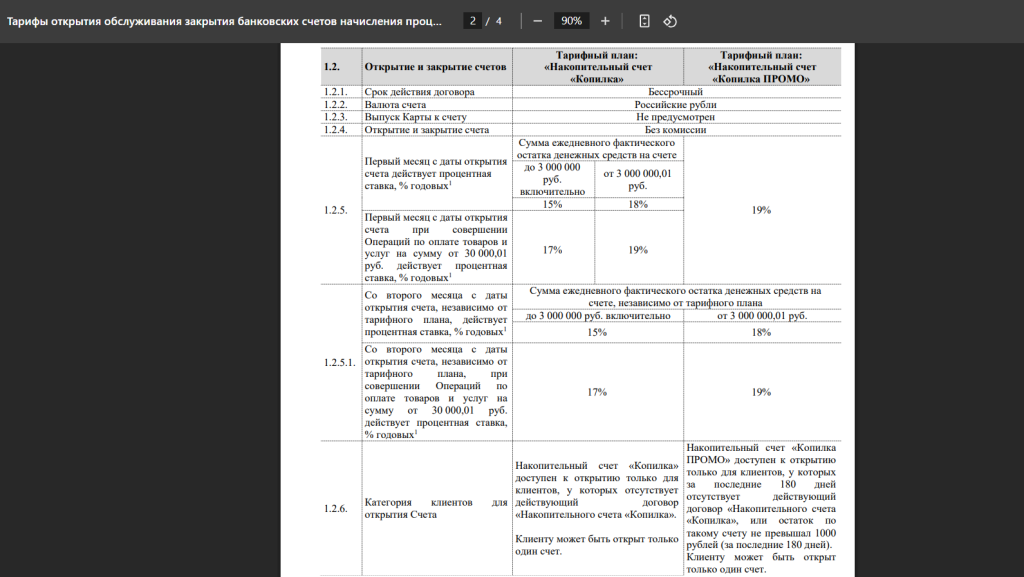The image size is (1024, 577).
Task: Toggle the fit to page icon
Action: click(645, 21)
